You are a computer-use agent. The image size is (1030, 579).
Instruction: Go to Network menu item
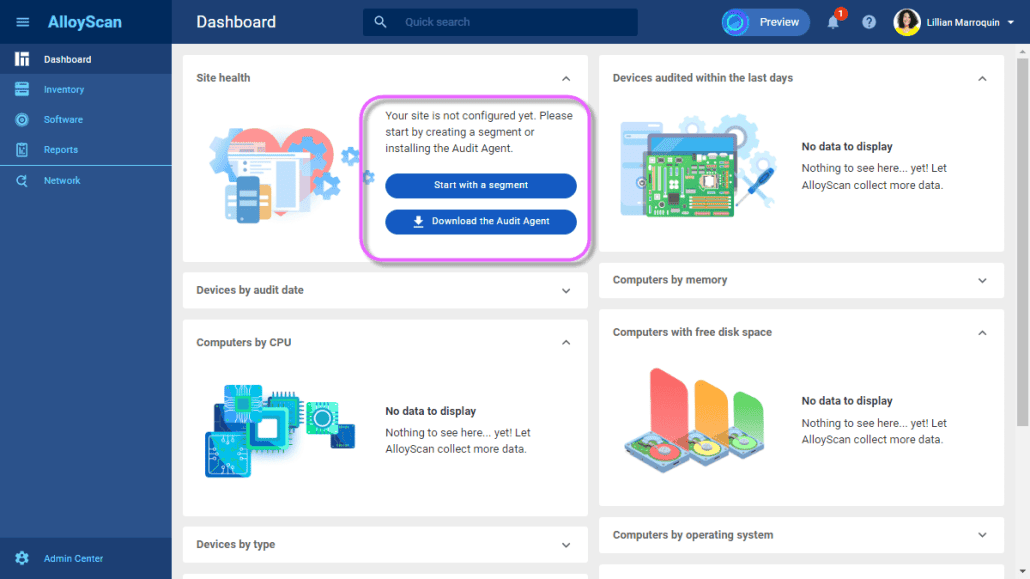[x=86, y=181]
